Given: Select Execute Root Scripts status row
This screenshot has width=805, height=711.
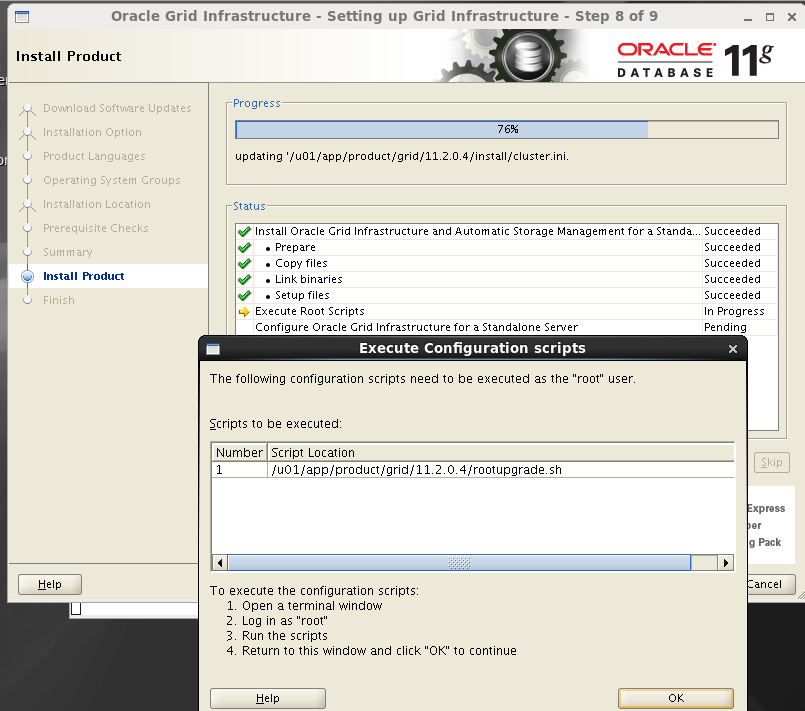Looking at the screenshot, I should click(507, 311).
